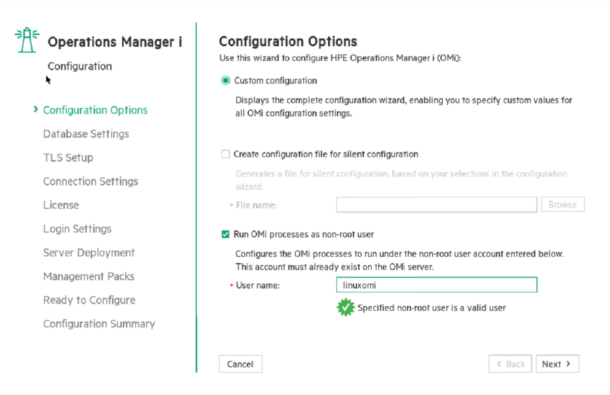The width and height of the screenshot is (610, 395).
Task: Click the chevron beside Configuration Options step
Action: 36,109
